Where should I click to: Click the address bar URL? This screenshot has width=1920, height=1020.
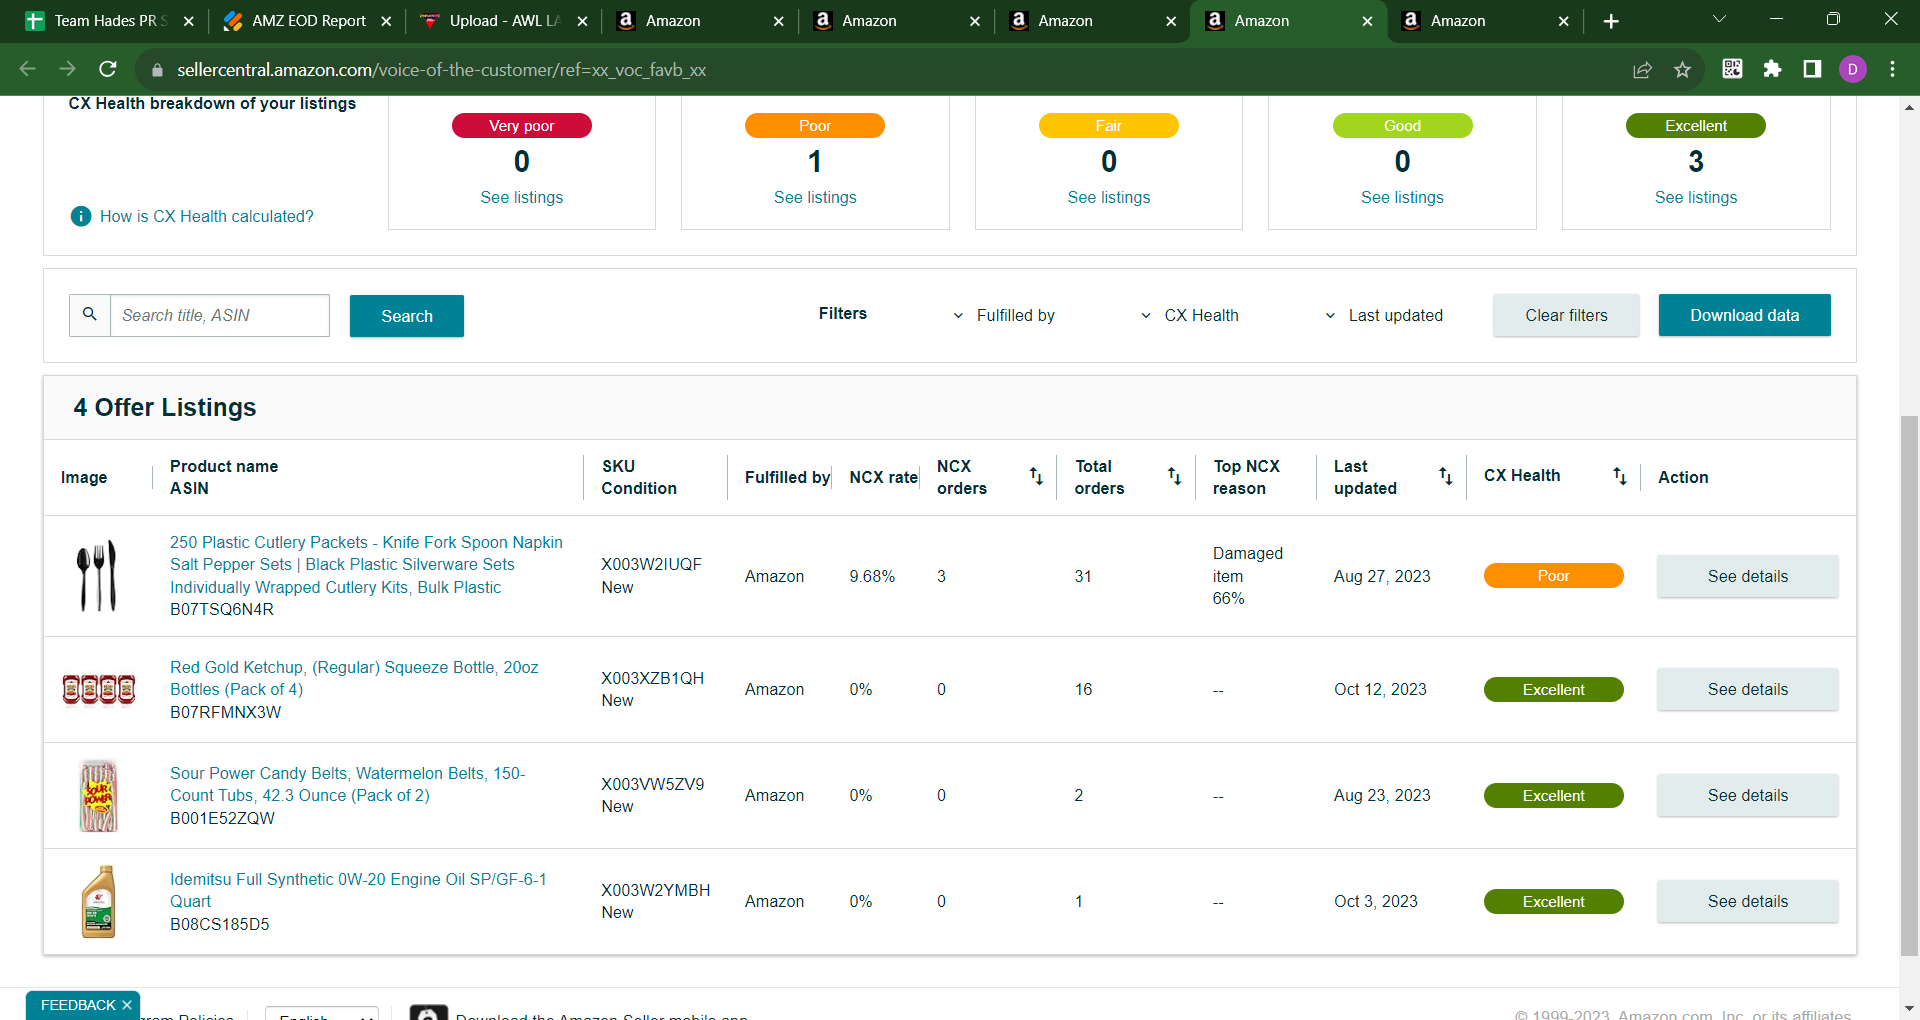tap(441, 70)
